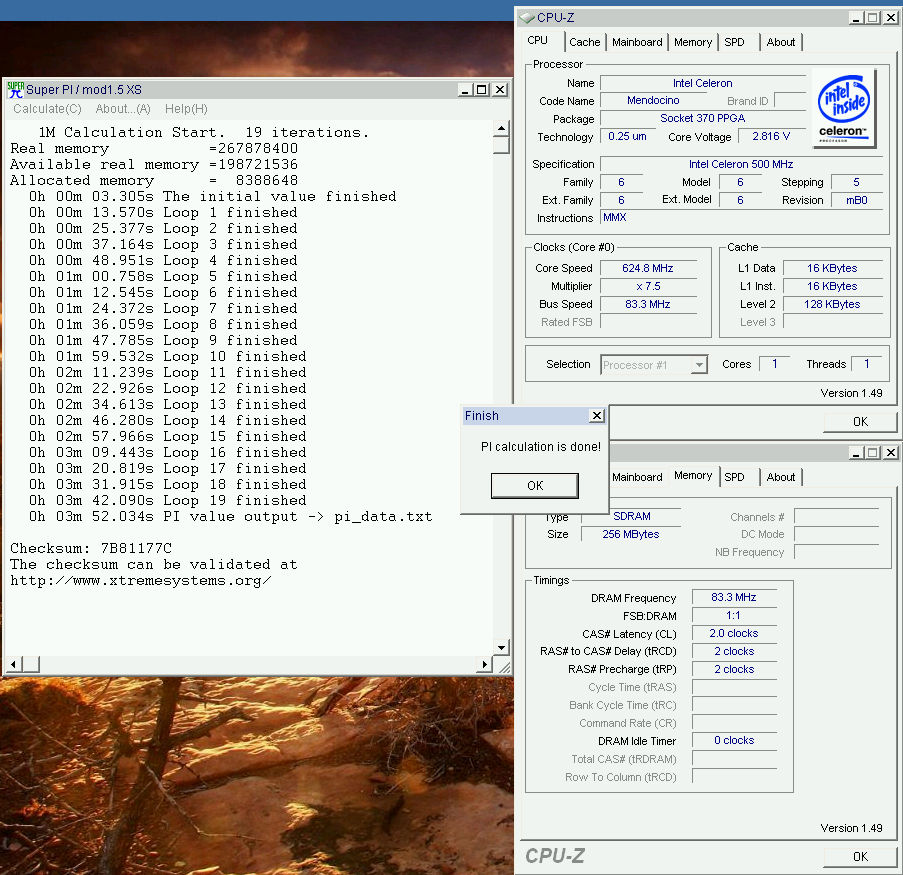Click the memory Type value SDRAM

(x=632, y=516)
